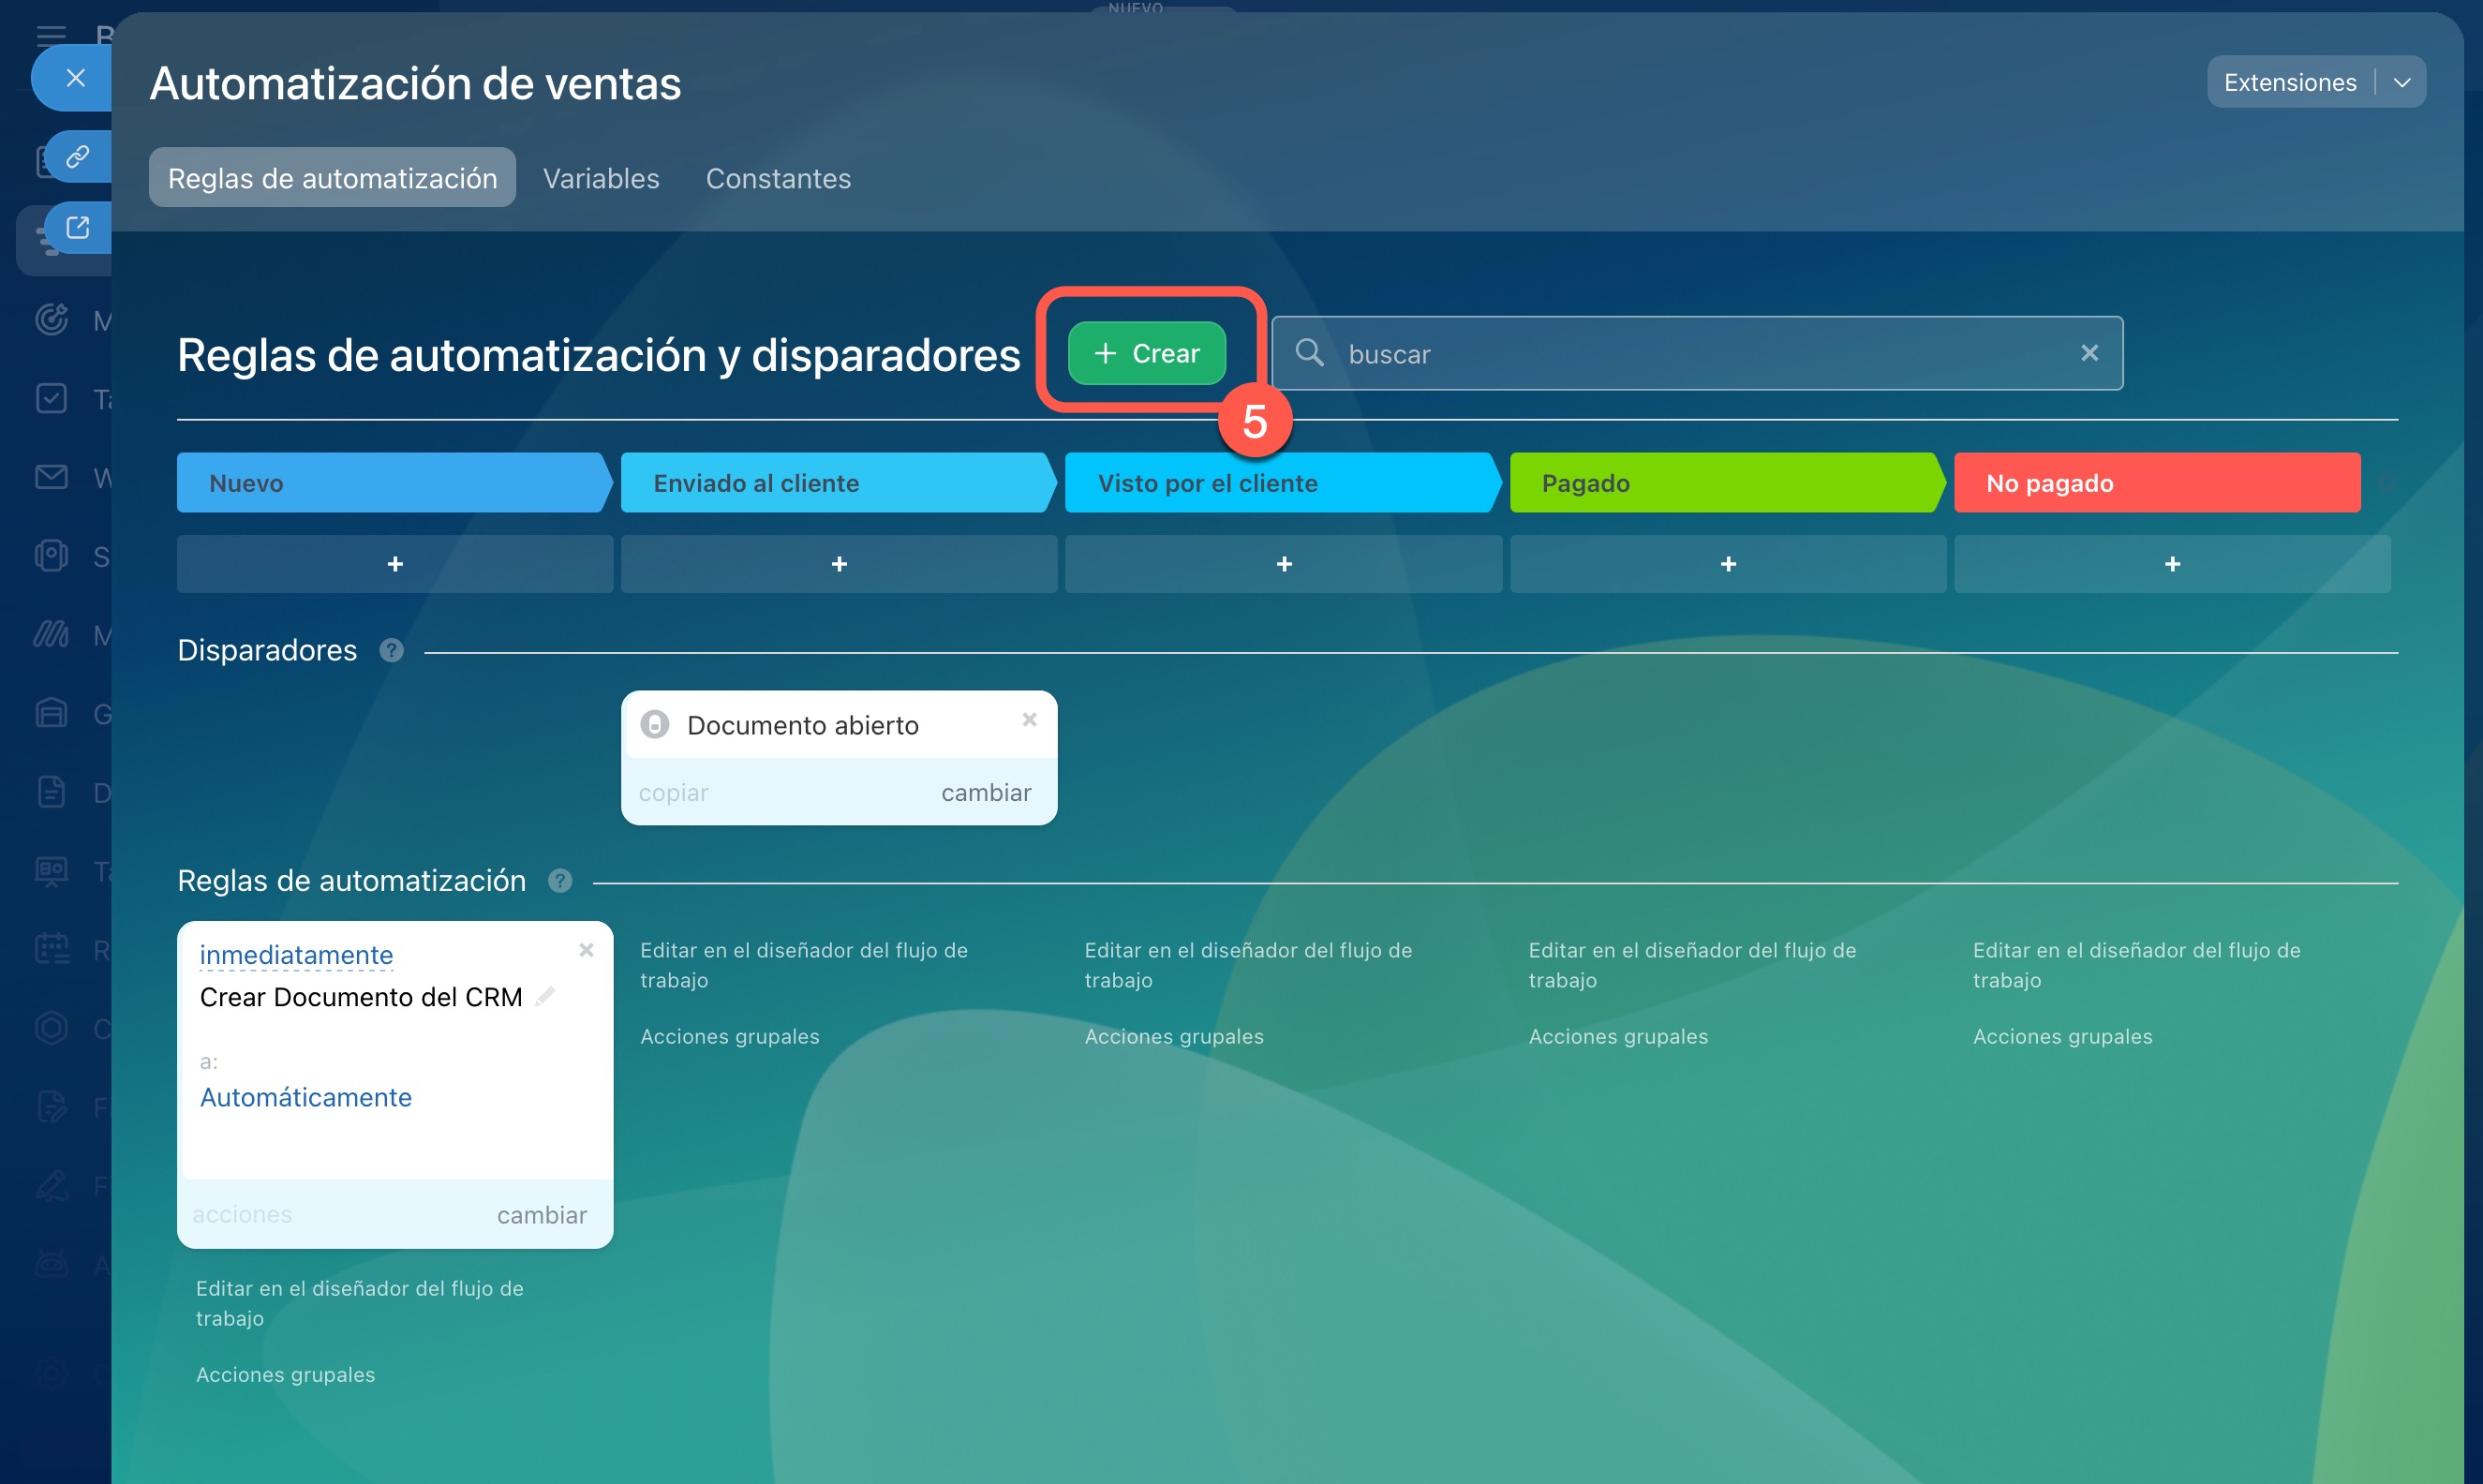Image resolution: width=2483 pixels, height=1484 pixels.
Task: Click help icon beside Reglas de automatización
Action: point(560,881)
